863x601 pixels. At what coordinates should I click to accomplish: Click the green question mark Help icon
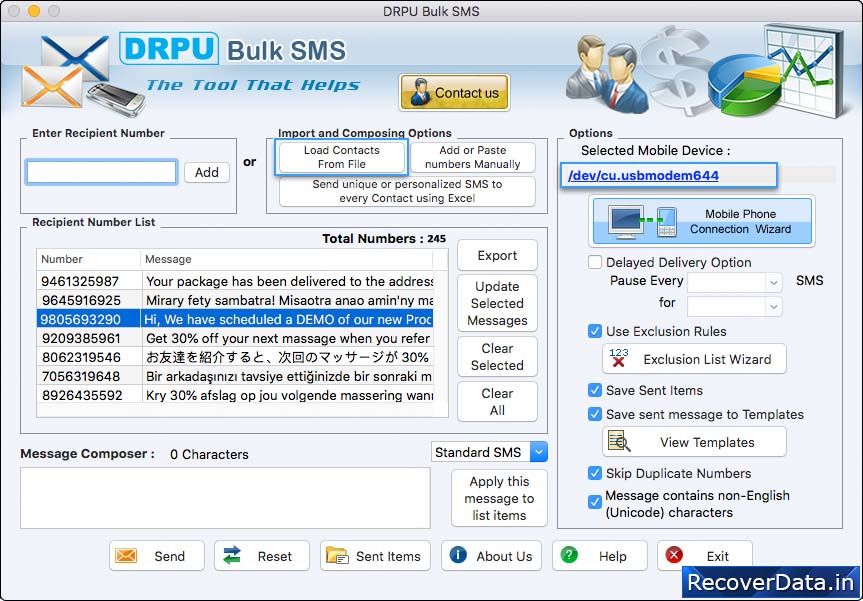coord(569,555)
